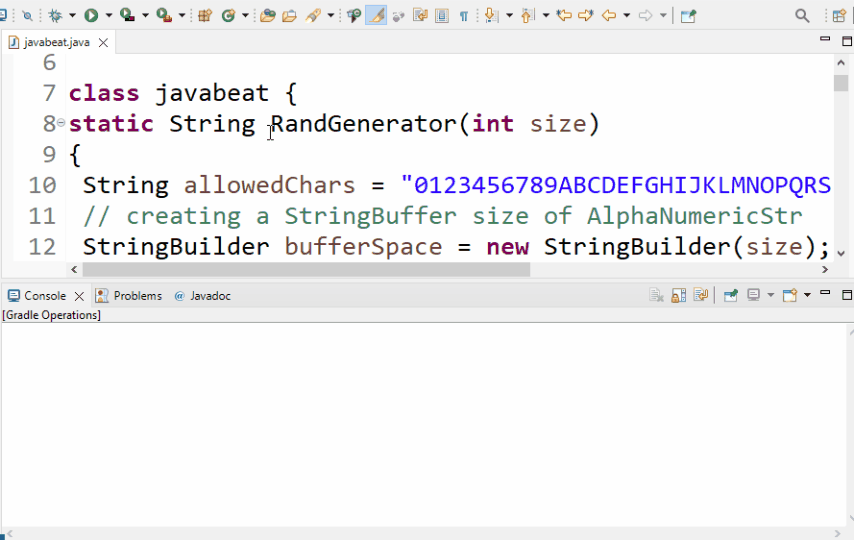Switch to the Javadoc tab
The width and height of the screenshot is (854, 540).
[203, 296]
